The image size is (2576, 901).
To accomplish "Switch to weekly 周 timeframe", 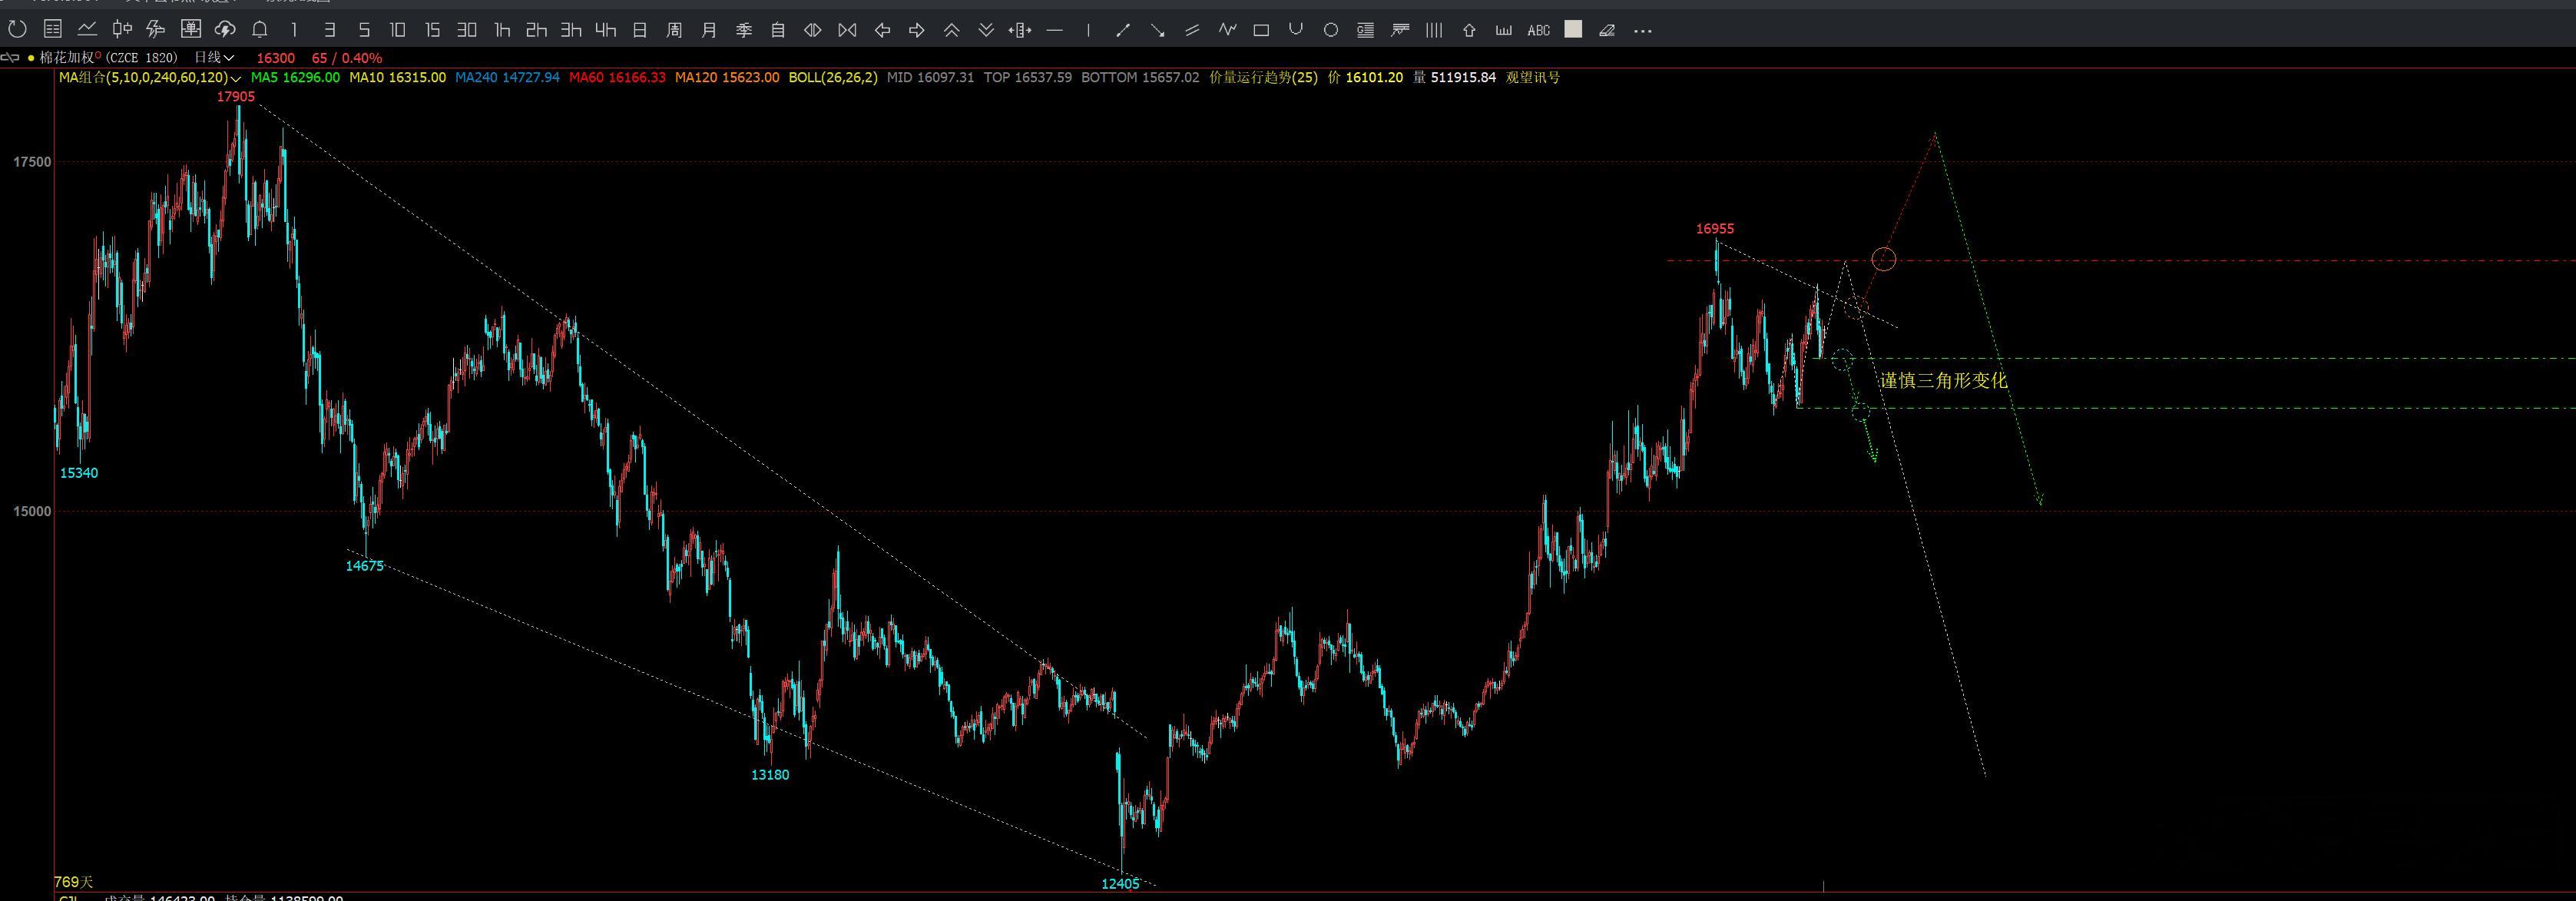I will click(674, 30).
